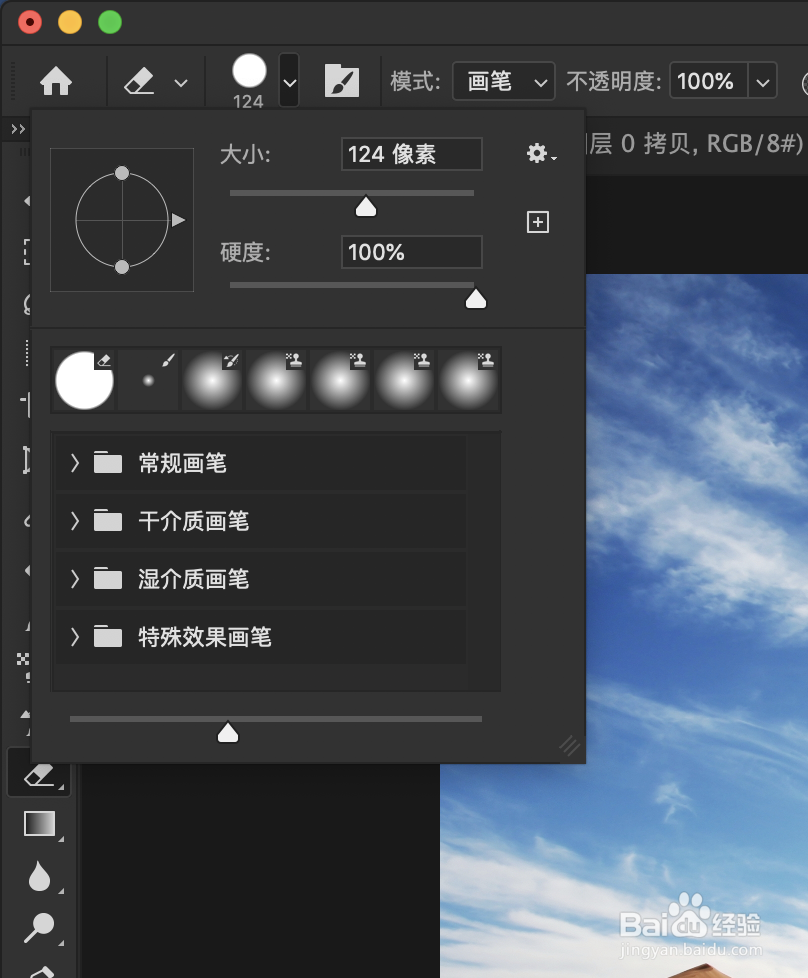The image size is (808, 978).
Task: Select the Gradient tool
Action: click(38, 823)
